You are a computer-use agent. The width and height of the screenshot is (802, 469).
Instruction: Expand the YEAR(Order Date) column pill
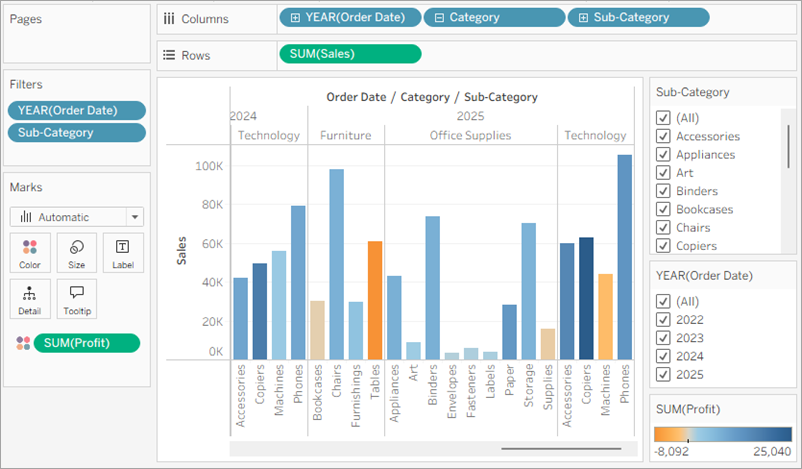point(295,18)
